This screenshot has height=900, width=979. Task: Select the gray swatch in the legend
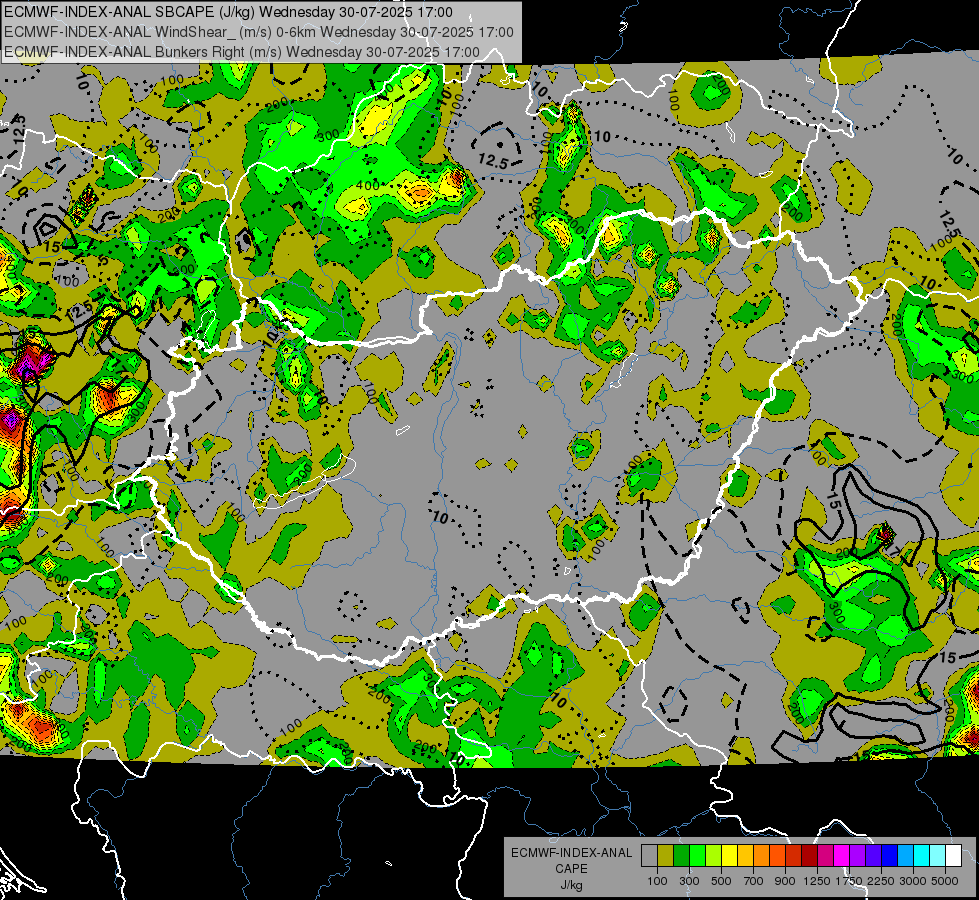pyautogui.click(x=649, y=856)
